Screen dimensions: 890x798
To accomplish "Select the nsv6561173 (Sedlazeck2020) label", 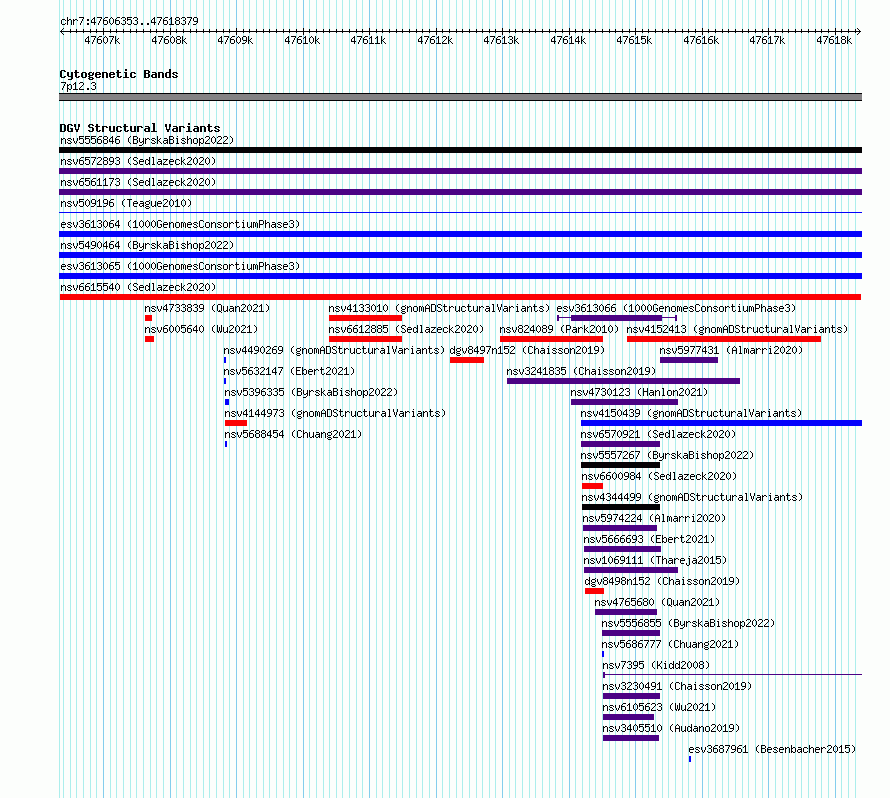I will [x=138, y=182].
